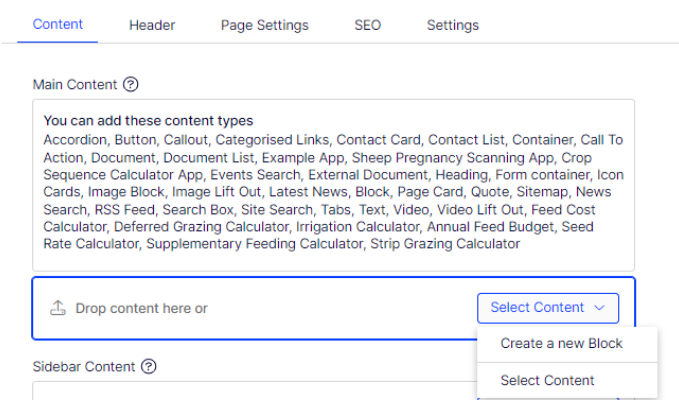
Task: Choose Select Content option in dropdown menu
Action: pos(547,380)
